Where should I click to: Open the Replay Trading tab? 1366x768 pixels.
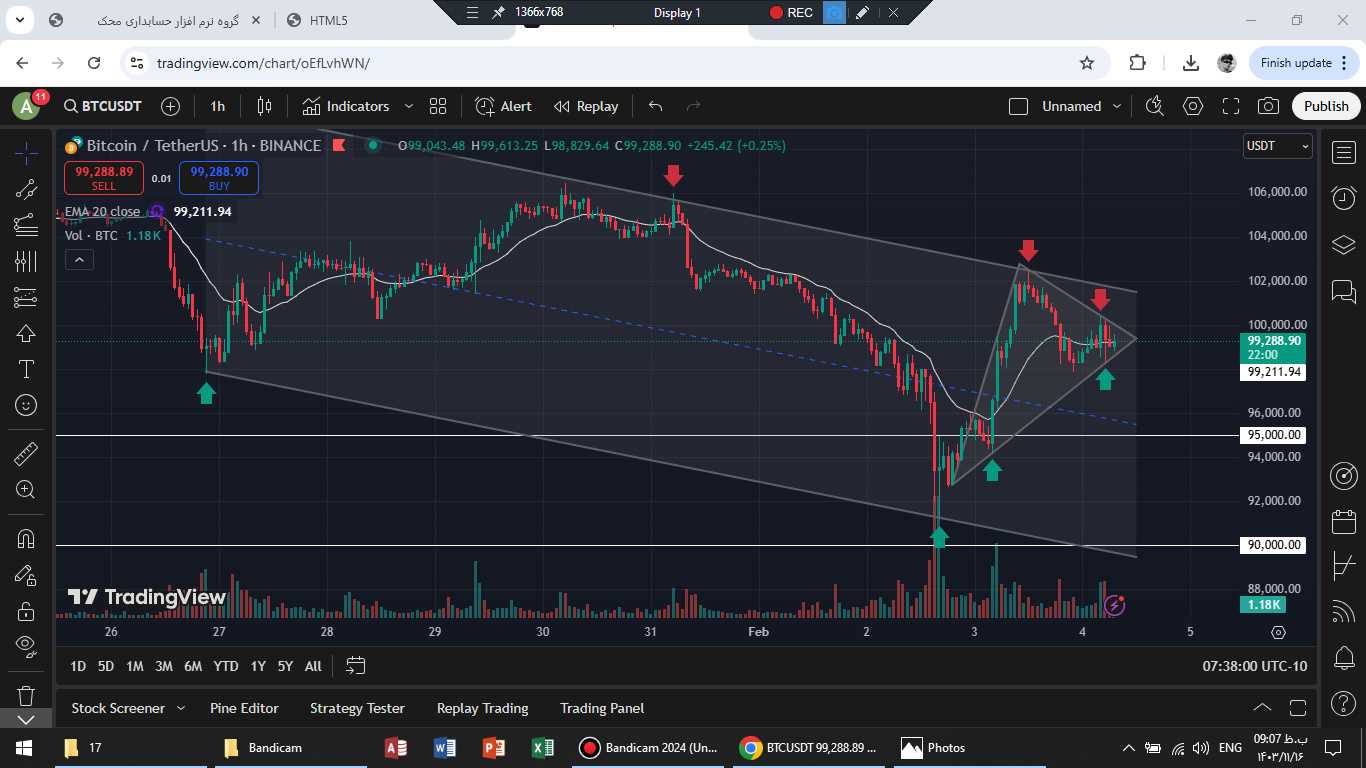click(482, 708)
